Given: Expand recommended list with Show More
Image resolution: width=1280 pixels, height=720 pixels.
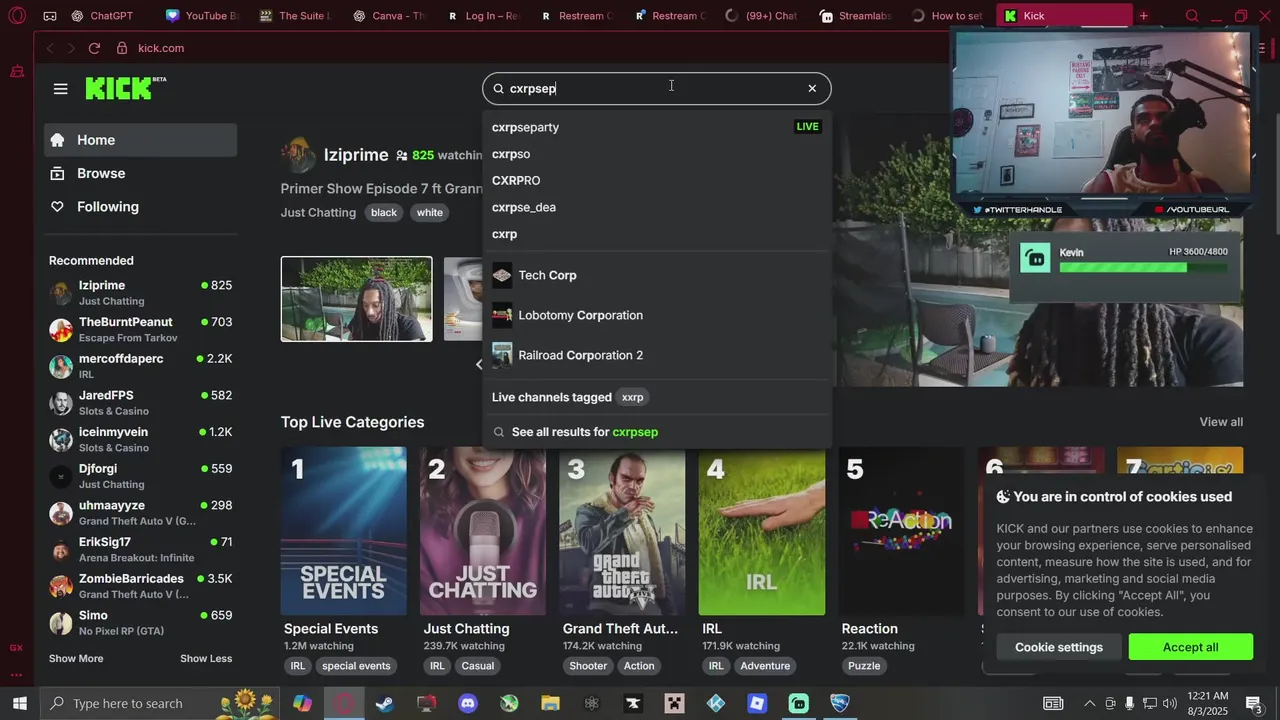Looking at the screenshot, I should coord(76,658).
